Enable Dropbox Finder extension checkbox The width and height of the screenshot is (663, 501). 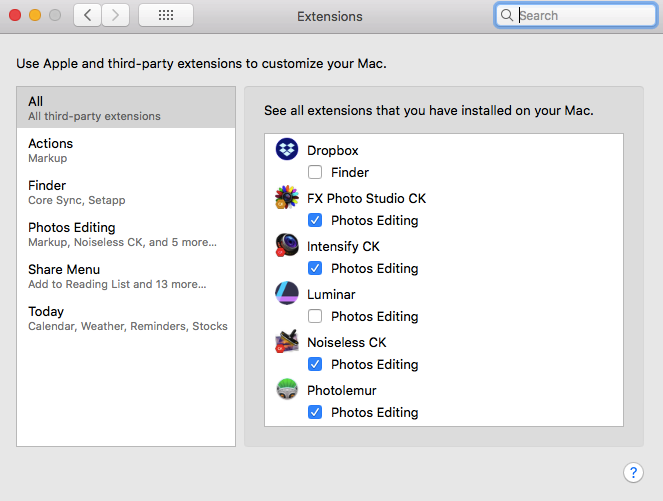click(x=315, y=172)
